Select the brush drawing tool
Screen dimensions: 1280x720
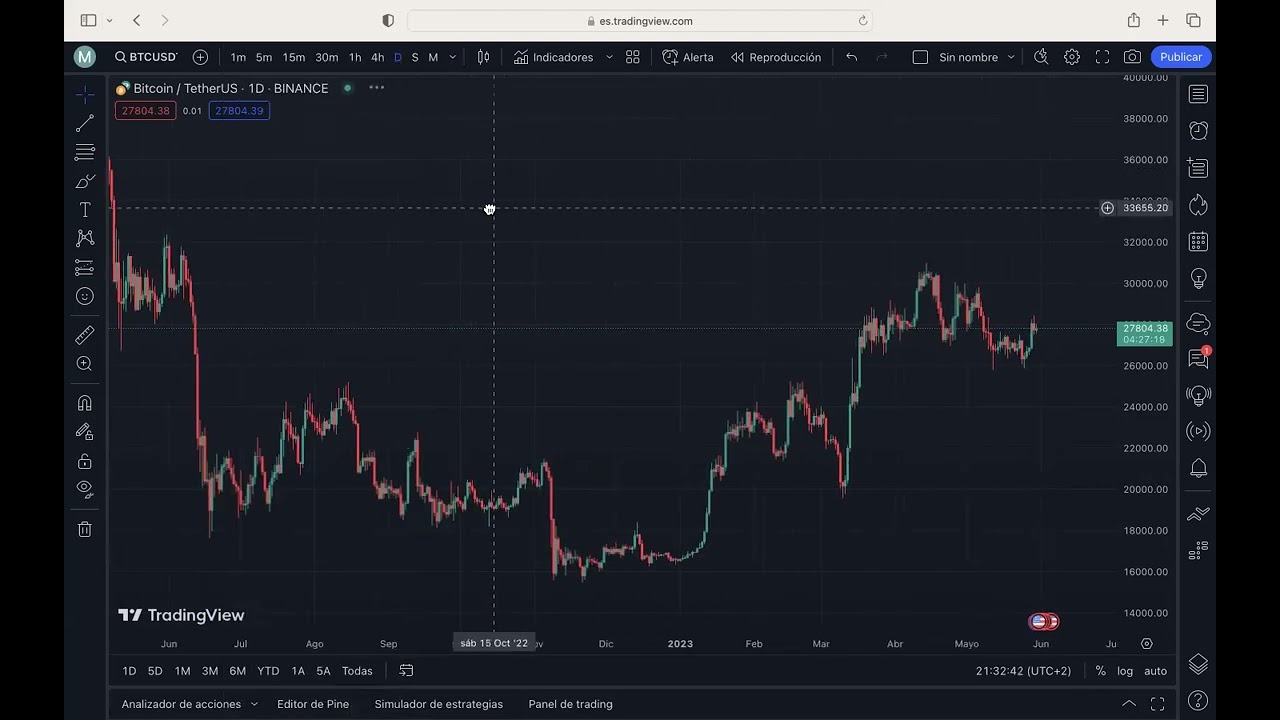point(85,181)
